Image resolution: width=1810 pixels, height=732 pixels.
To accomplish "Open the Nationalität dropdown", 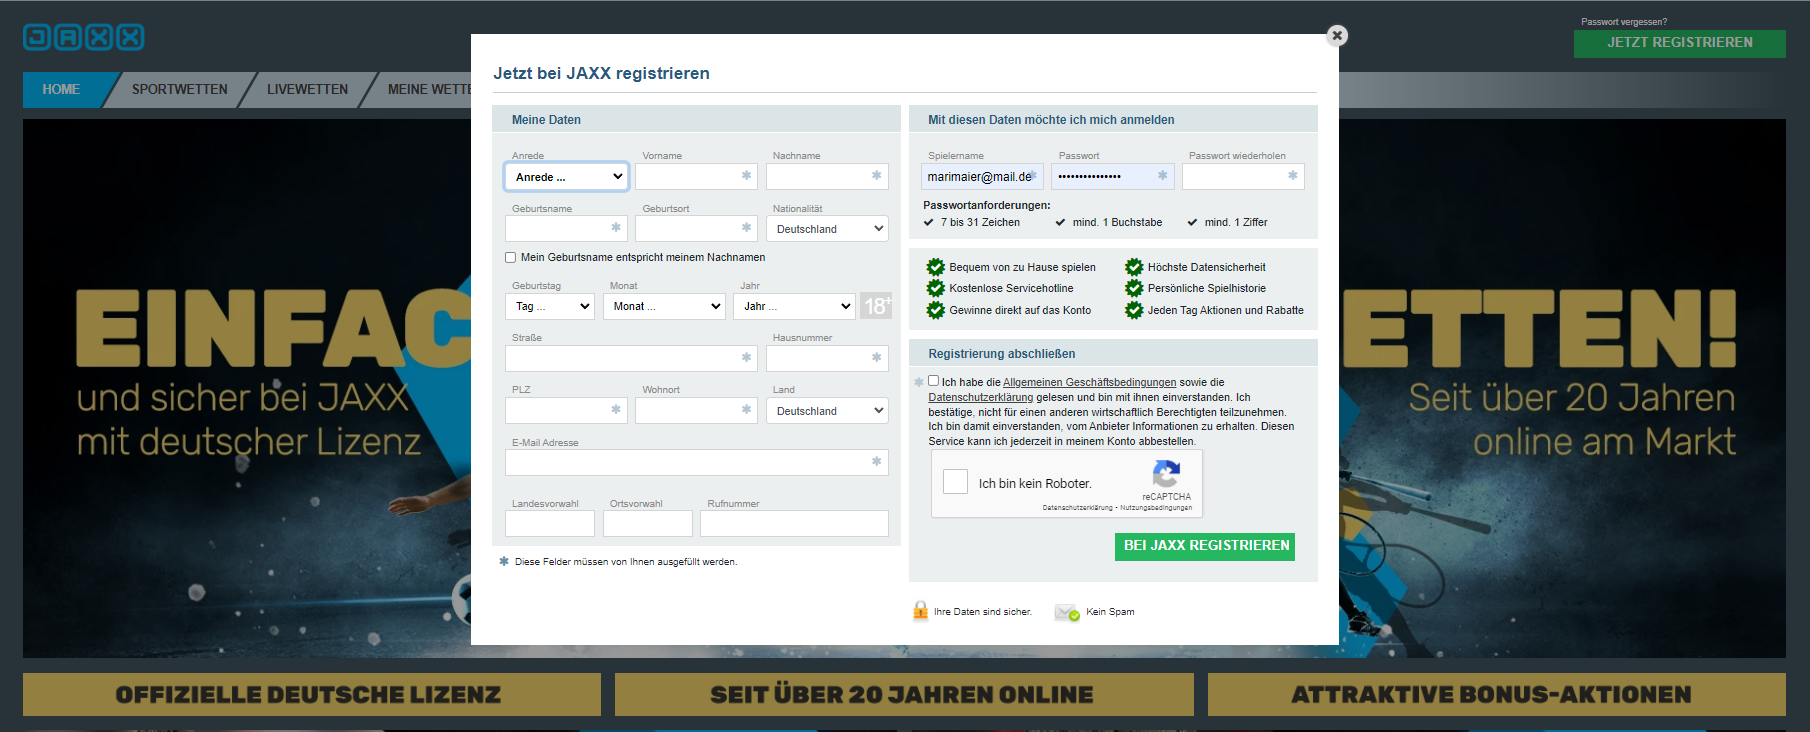I will [x=828, y=229].
